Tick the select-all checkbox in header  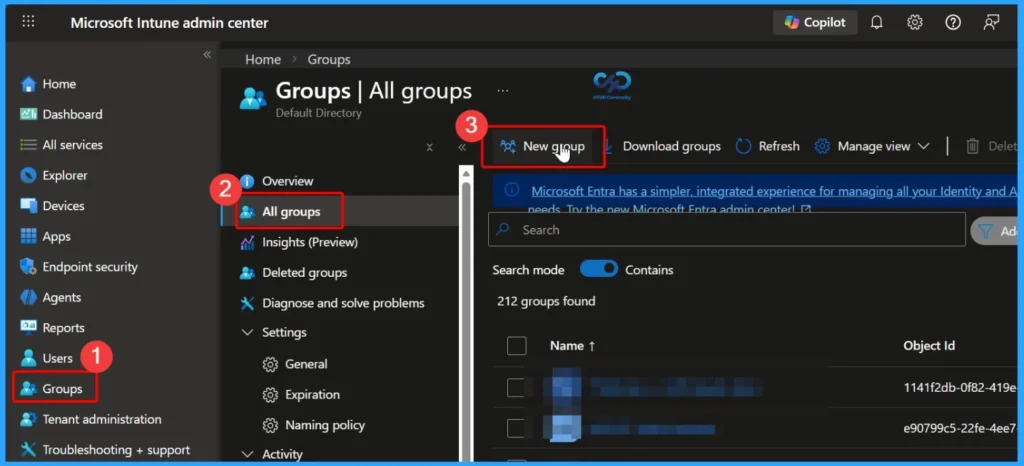517,346
